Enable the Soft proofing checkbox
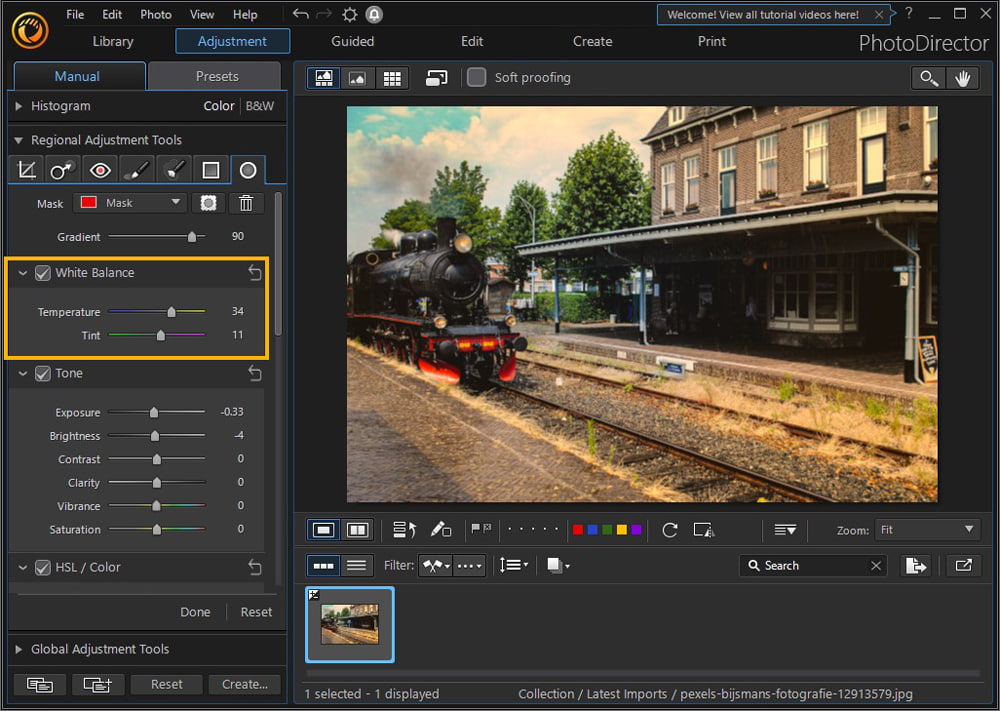This screenshot has height=711, width=1000. pyautogui.click(x=476, y=77)
